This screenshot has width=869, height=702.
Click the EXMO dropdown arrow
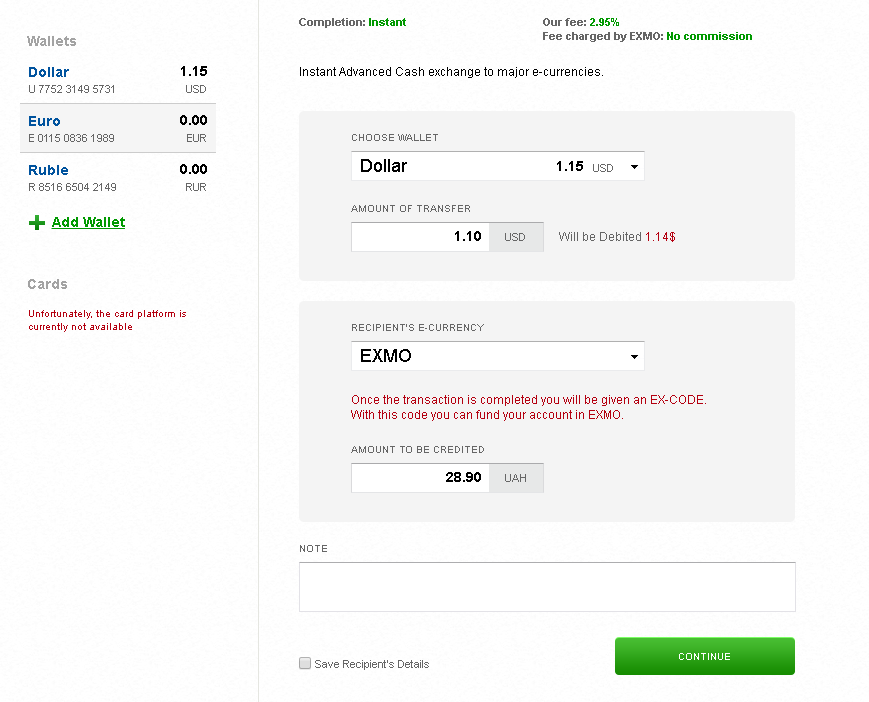634,357
